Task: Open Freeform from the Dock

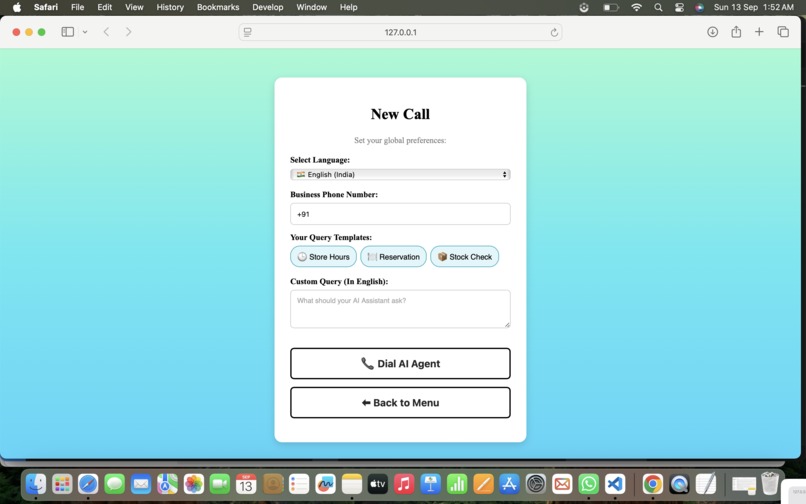Action: click(x=325, y=484)
